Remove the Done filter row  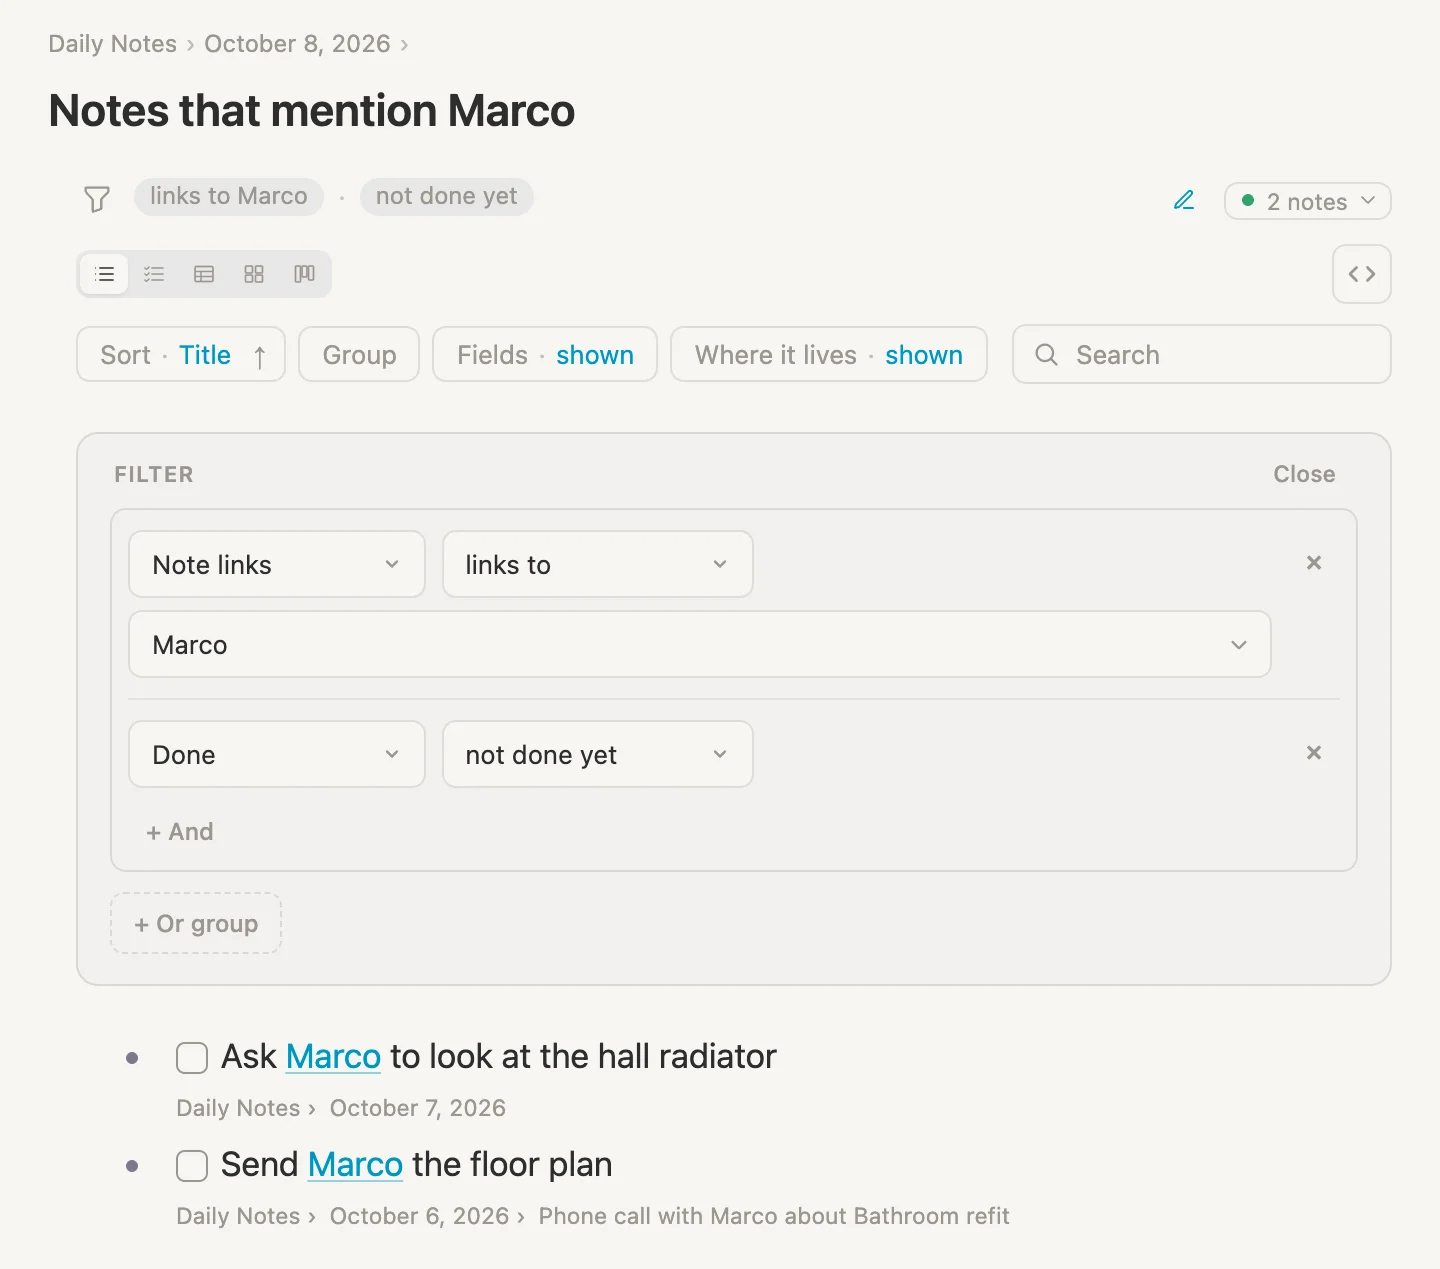1314,753
